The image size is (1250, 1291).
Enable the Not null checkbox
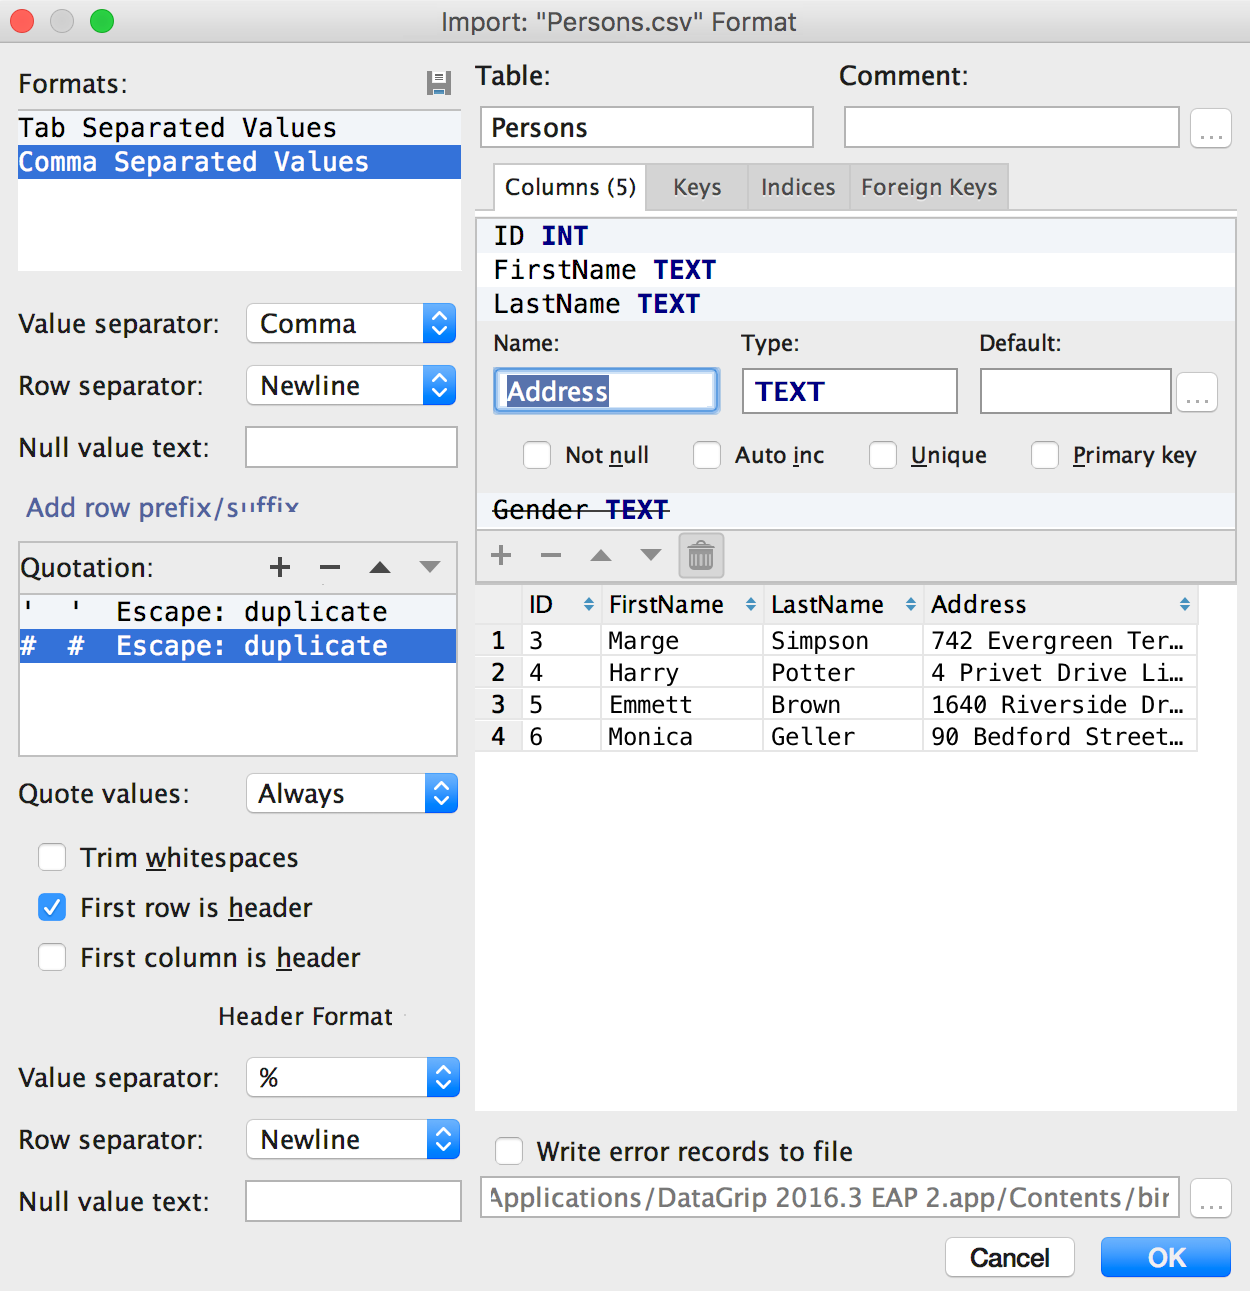pyautogui.click(x=538, y=455)
